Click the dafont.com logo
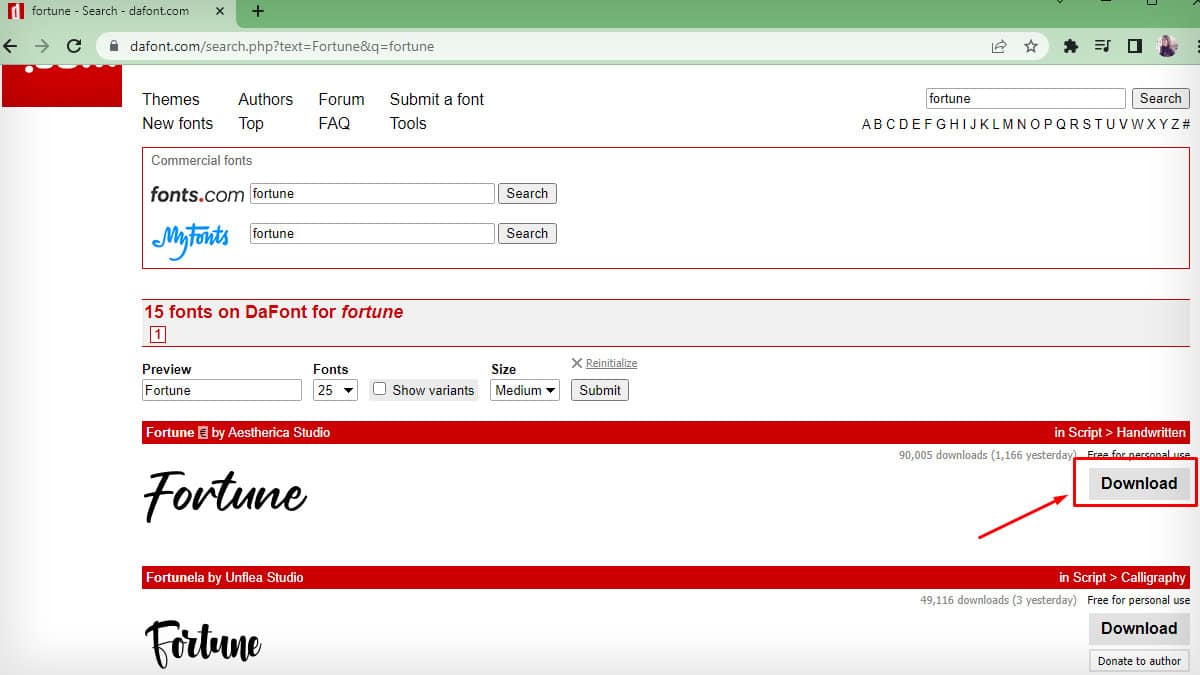Image resolution: width=1200 pixels, height=675 pixels. pos(62,80)
